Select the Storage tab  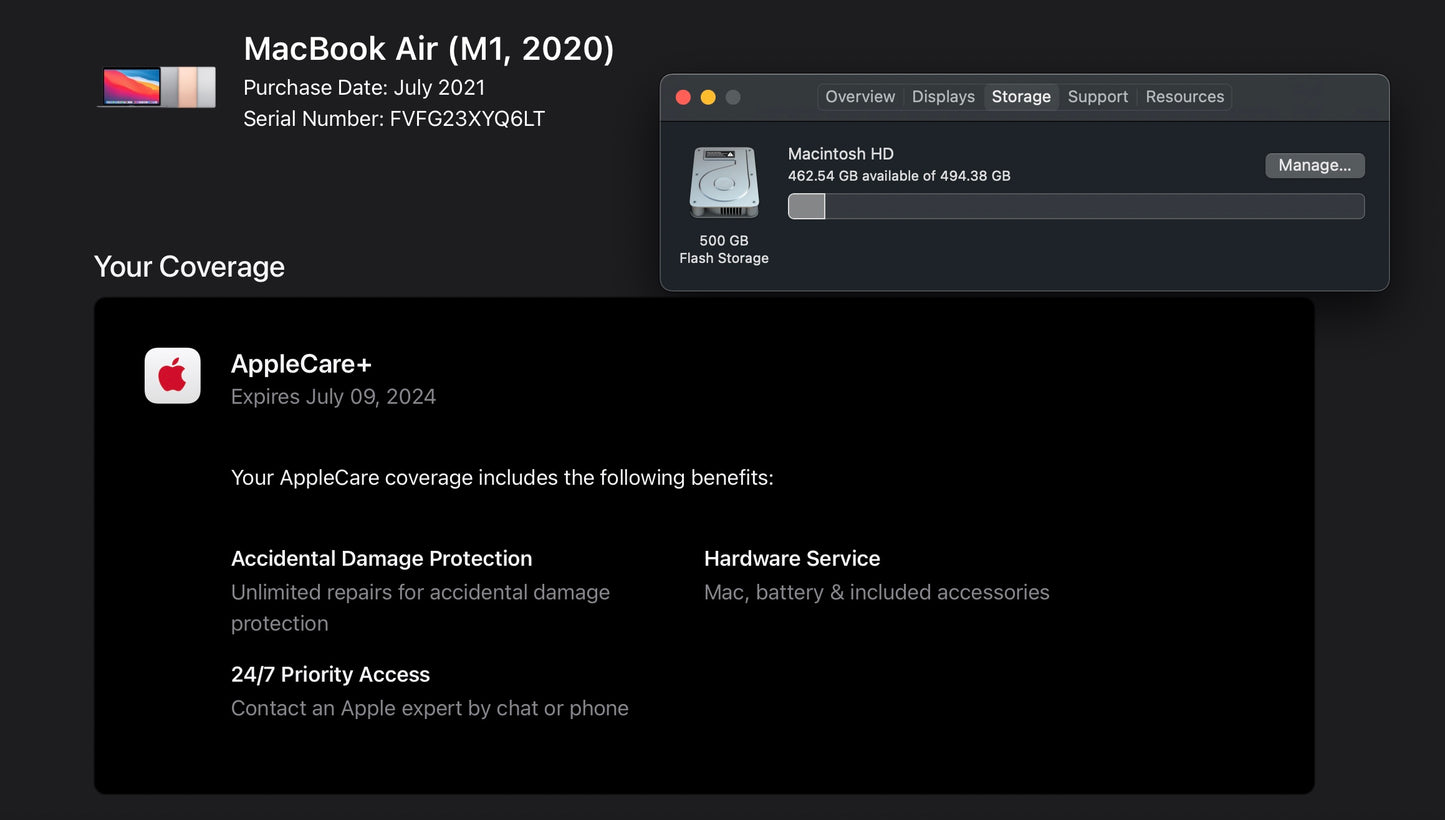coord(1020,96)
